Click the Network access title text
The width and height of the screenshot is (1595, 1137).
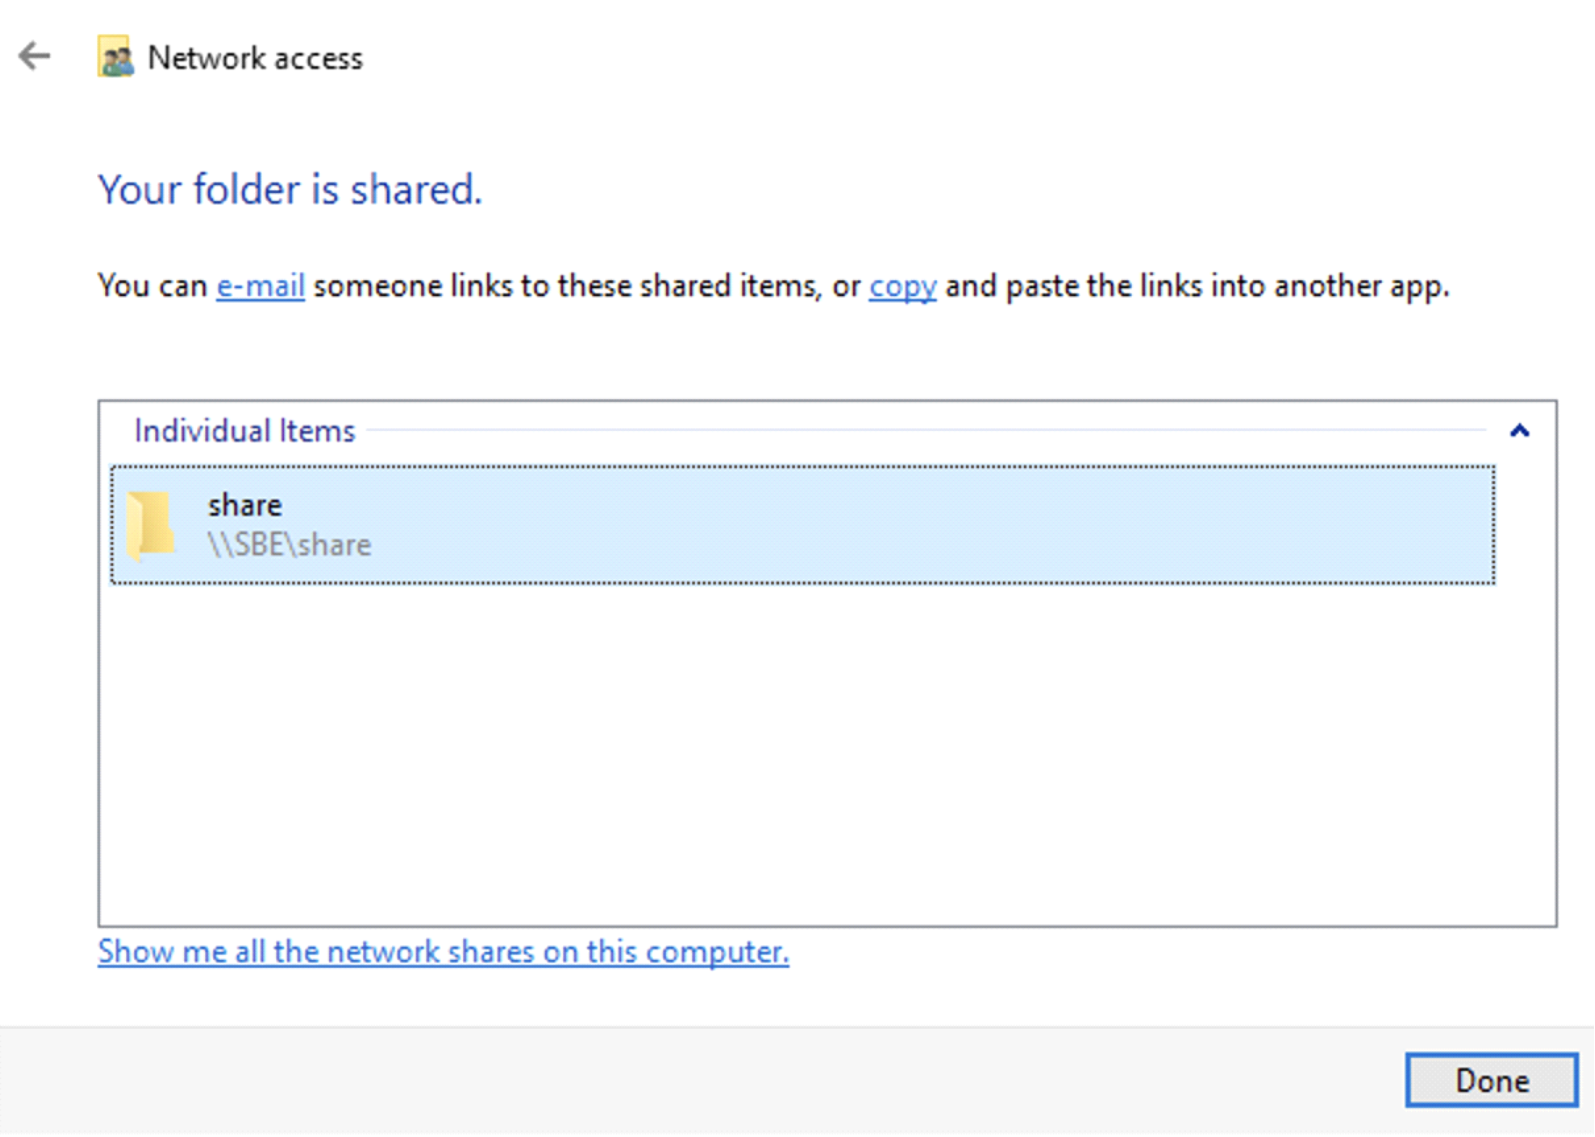[x=255, y=58]
